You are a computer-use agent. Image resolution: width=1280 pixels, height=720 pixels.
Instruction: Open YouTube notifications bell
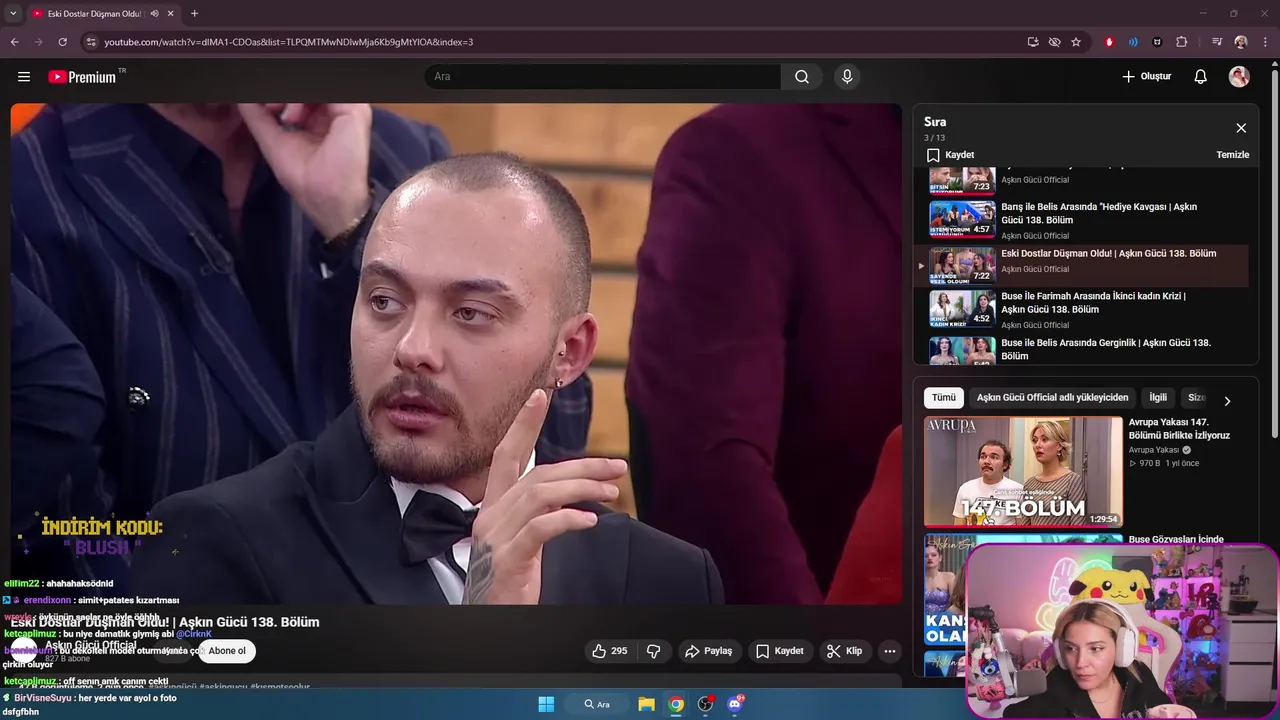pyautogui.click(x=1201, y=77)
